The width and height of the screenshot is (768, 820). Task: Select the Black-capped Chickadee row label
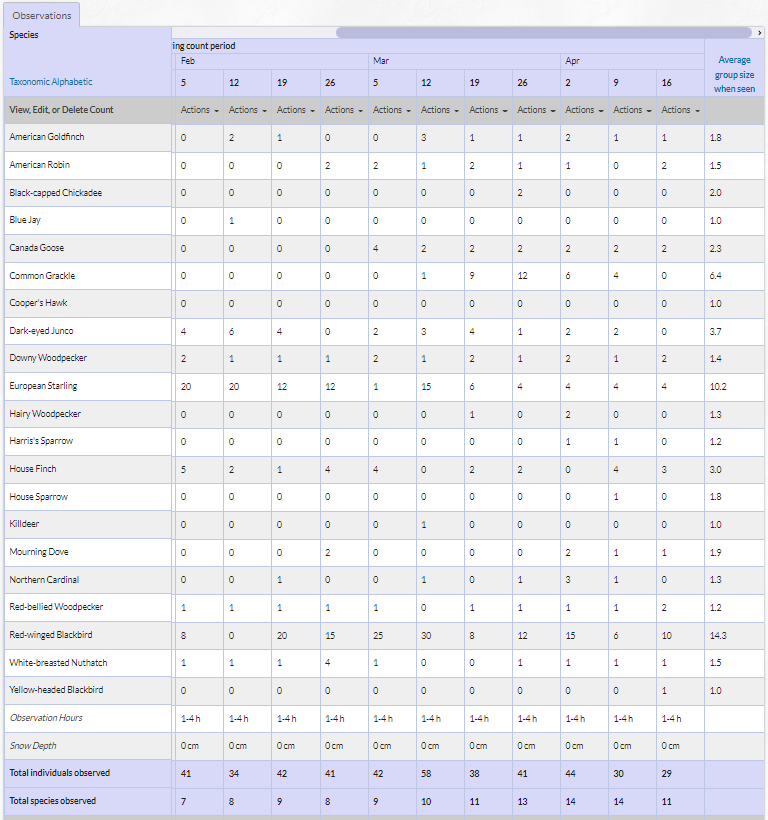coord(55,192)
